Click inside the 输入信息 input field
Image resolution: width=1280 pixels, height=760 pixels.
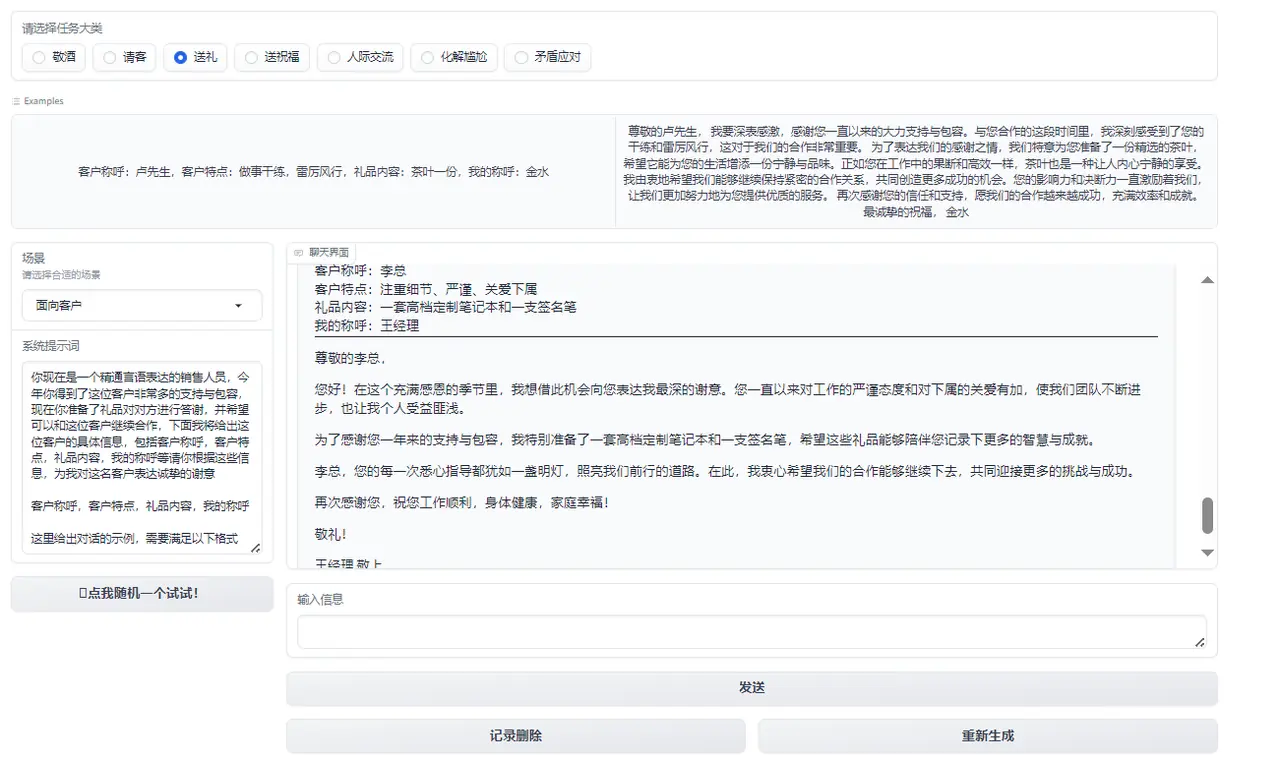click(x=751, y=633)
